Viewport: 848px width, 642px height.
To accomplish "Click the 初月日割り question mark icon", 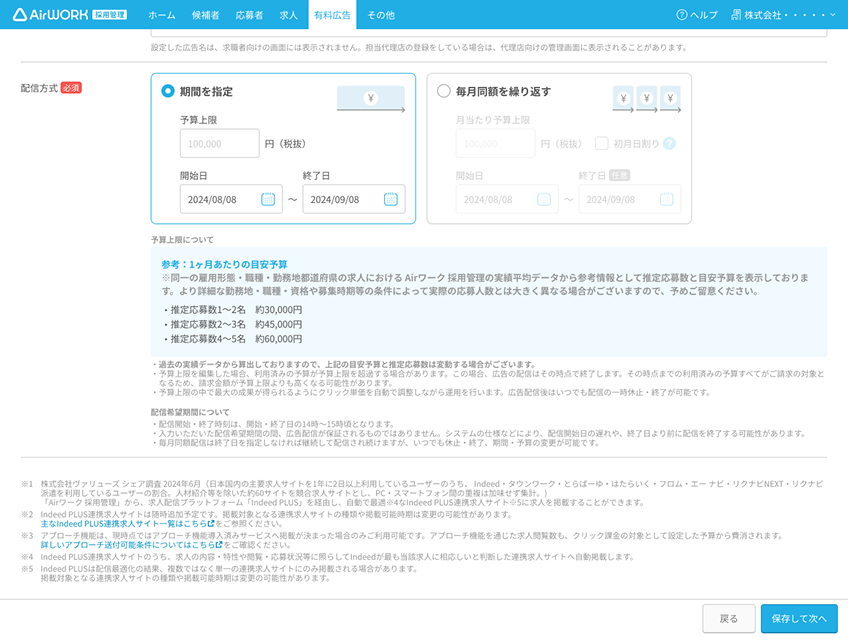I will click(x=669, y=143).
